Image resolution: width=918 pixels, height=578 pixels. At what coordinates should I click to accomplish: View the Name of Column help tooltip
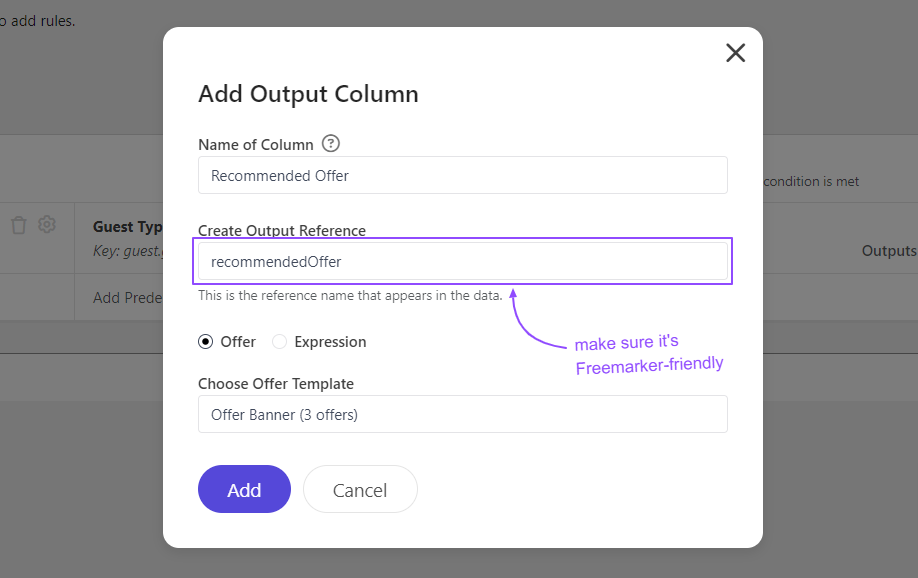pyautogui.click(x=330, y=143)
